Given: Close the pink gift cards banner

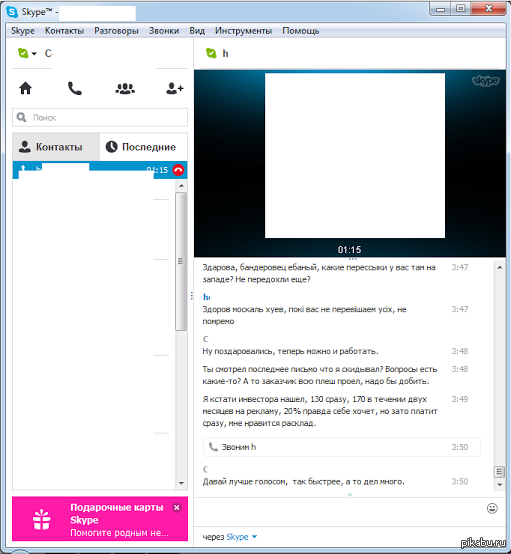Looking at the screenshot, I should [x=177, y=507].
